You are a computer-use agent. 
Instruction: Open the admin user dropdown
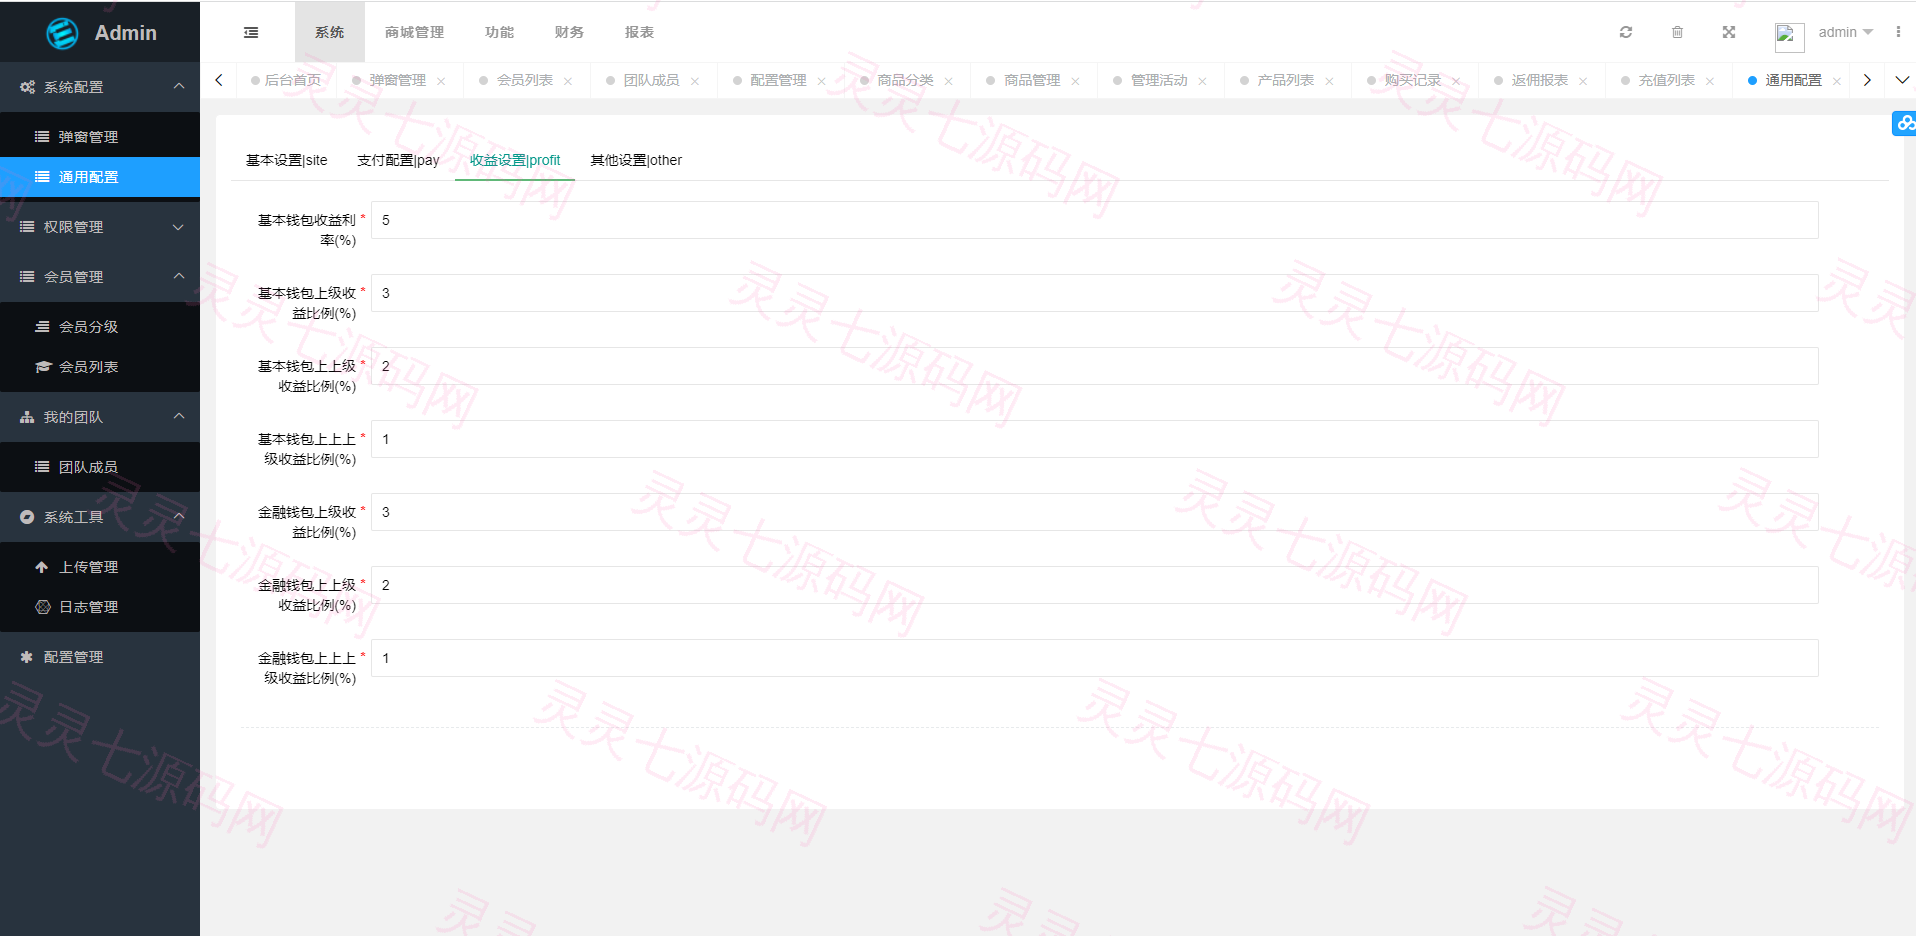(1846, 32)
